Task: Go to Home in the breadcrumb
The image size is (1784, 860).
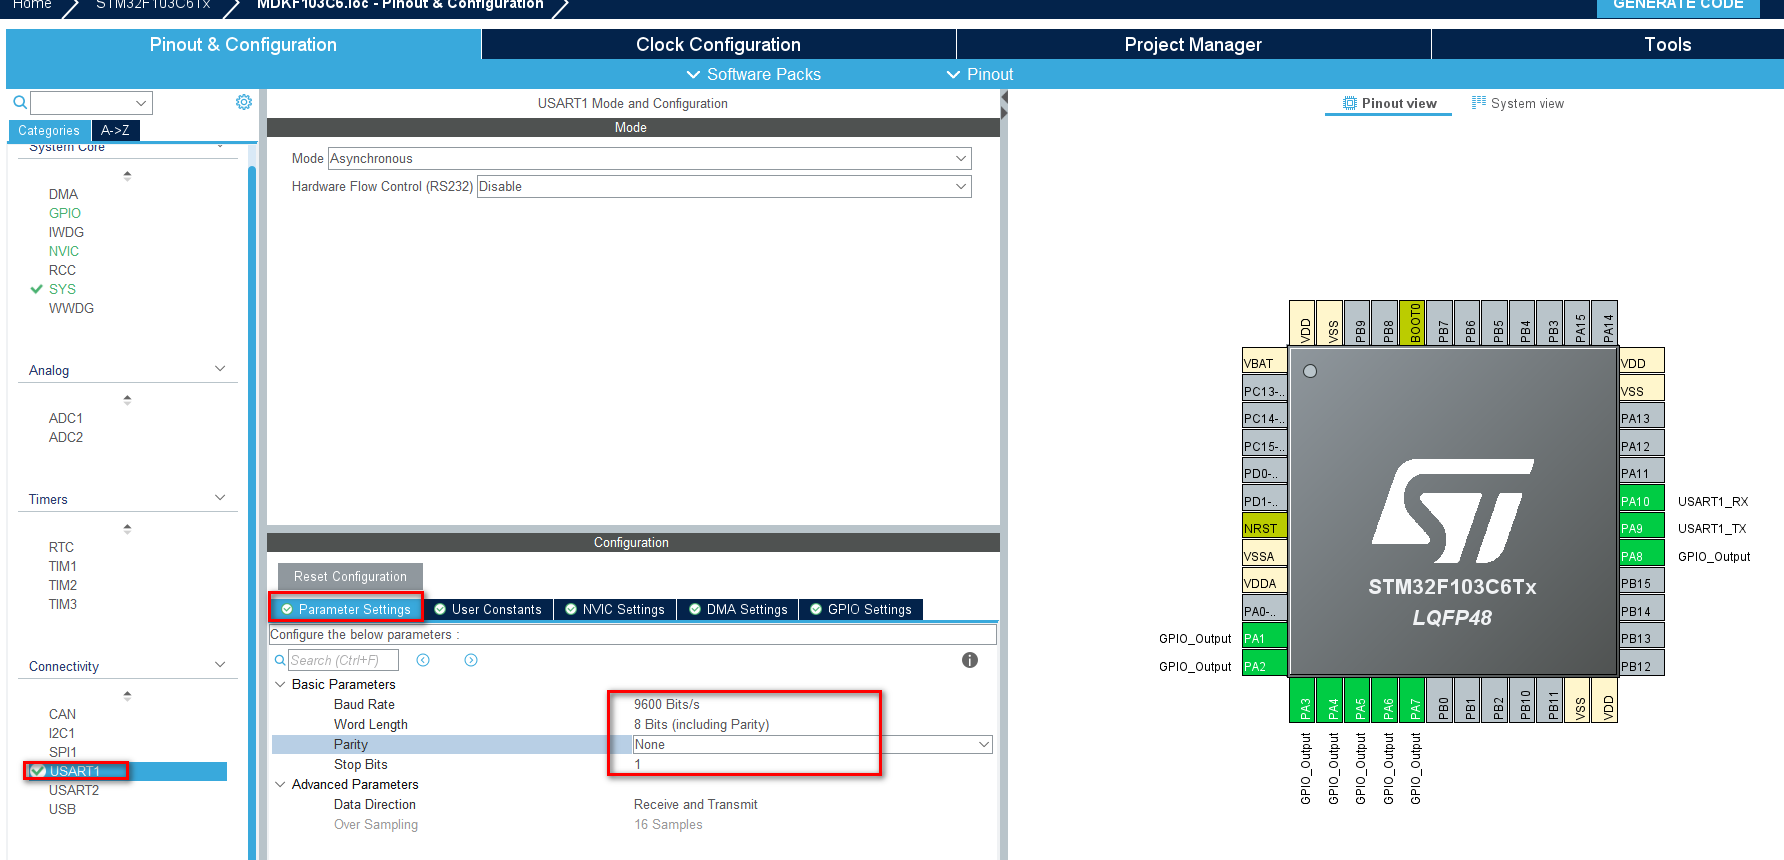Action: (x=32, y=4)
